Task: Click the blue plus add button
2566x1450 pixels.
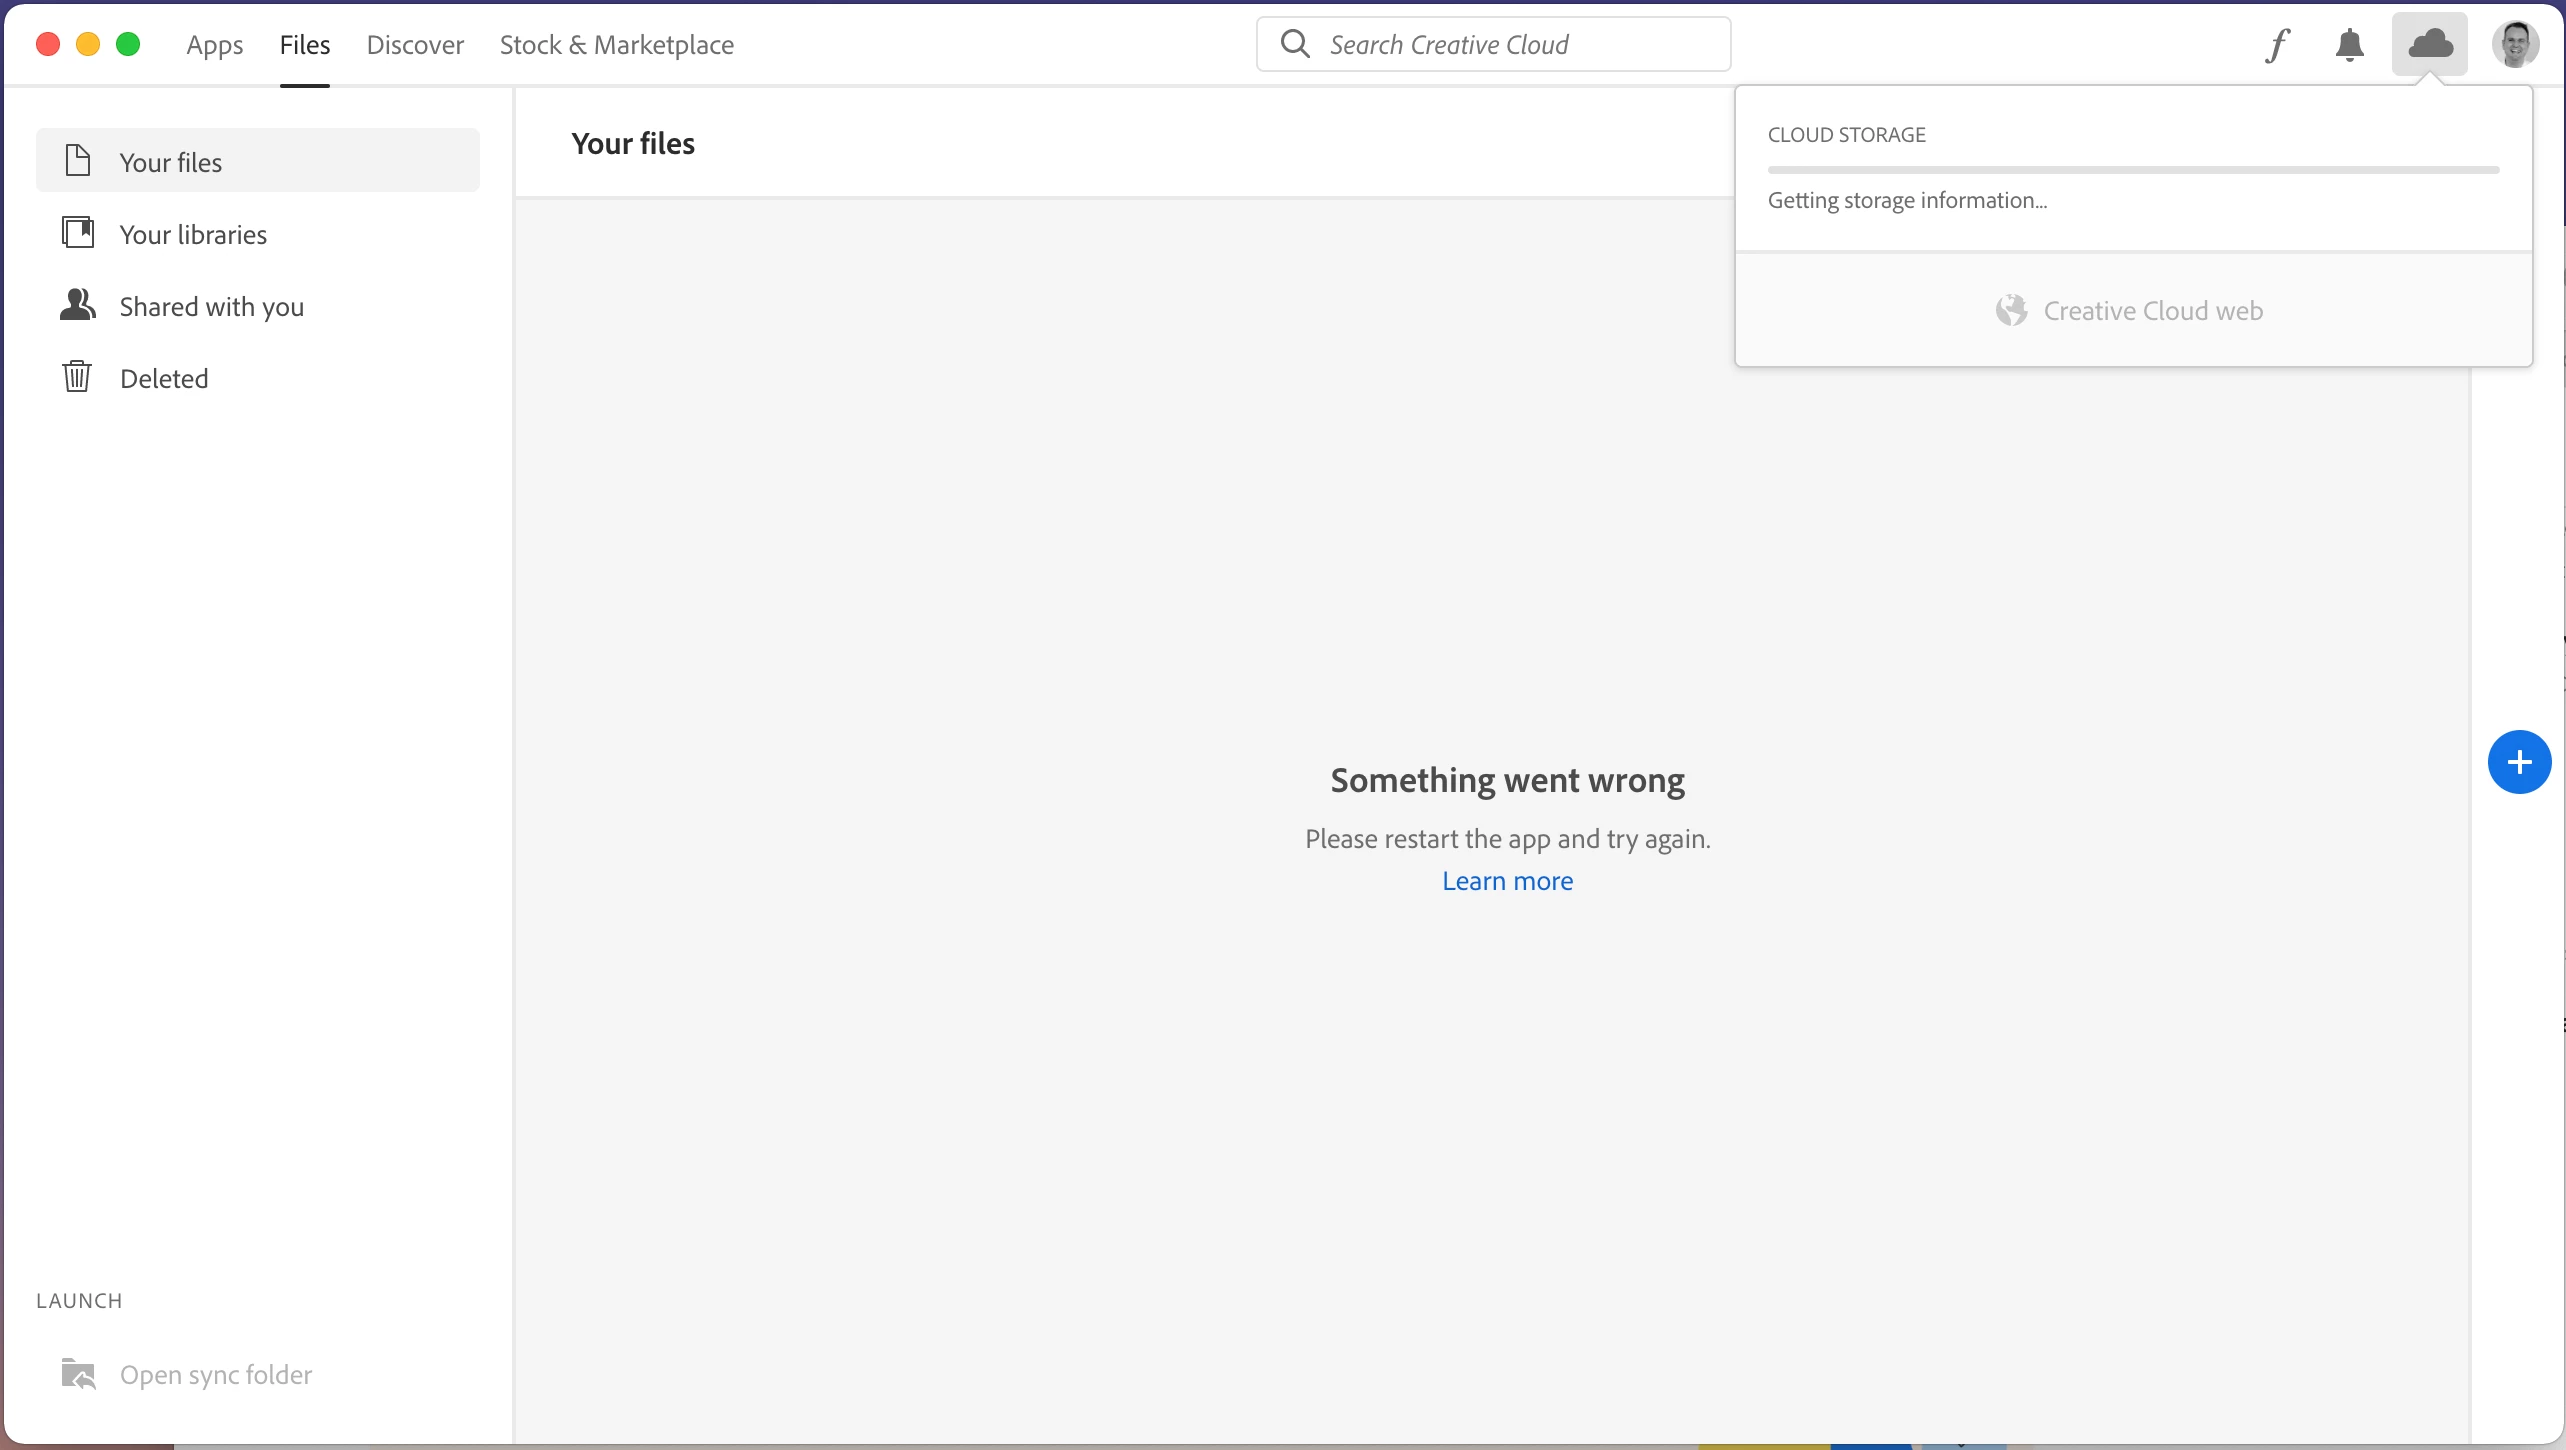Action: (x=2519, y=762)
